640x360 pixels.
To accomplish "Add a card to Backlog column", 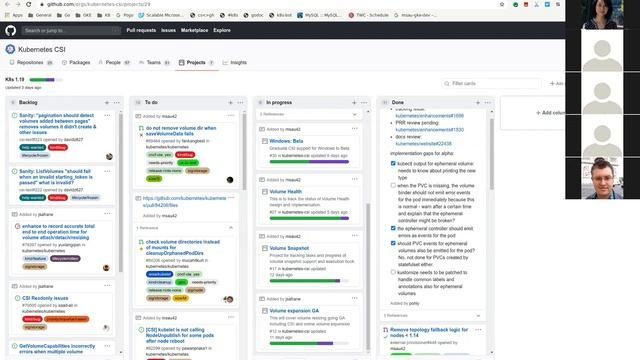I will click(x=107, y=102).
